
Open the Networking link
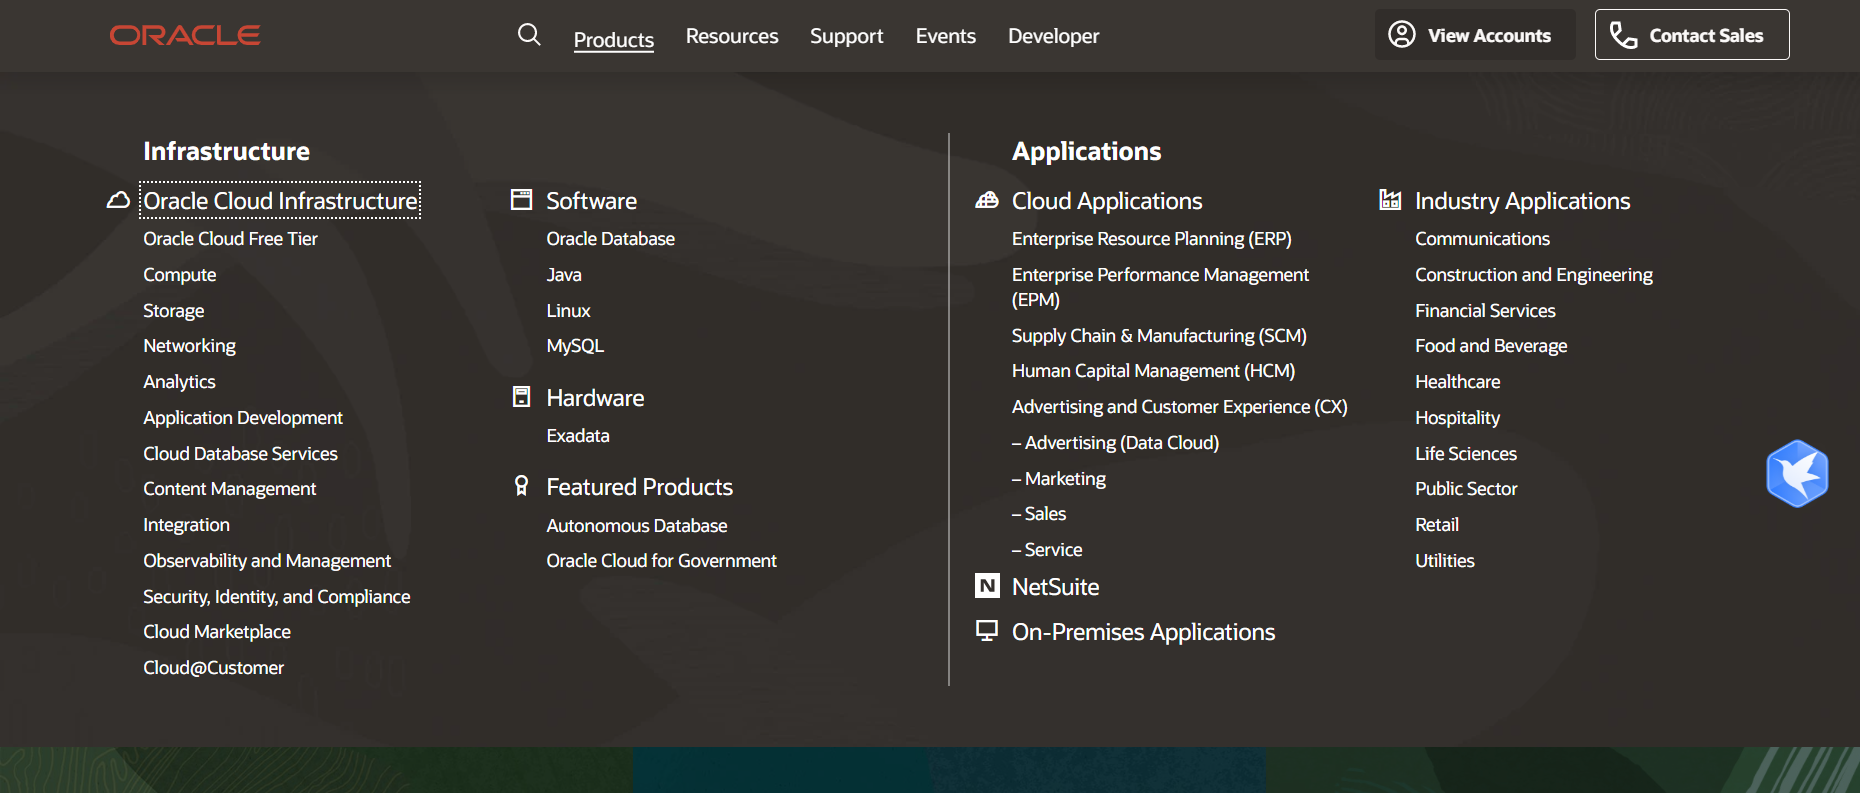[190, 346]
